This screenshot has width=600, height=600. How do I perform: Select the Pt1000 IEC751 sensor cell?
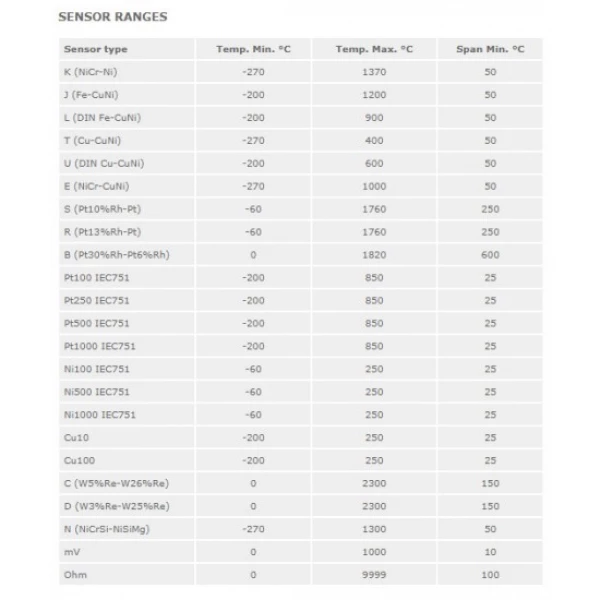99,346
